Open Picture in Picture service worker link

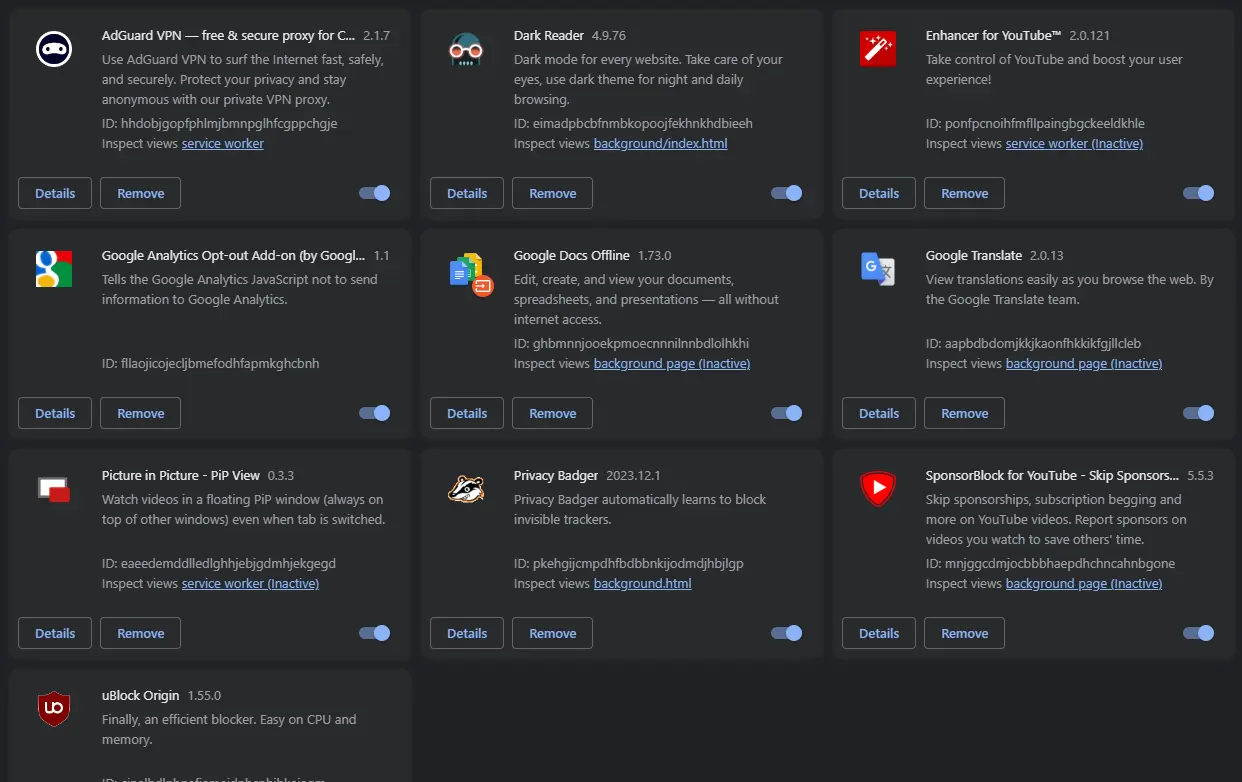click(250, 584)
